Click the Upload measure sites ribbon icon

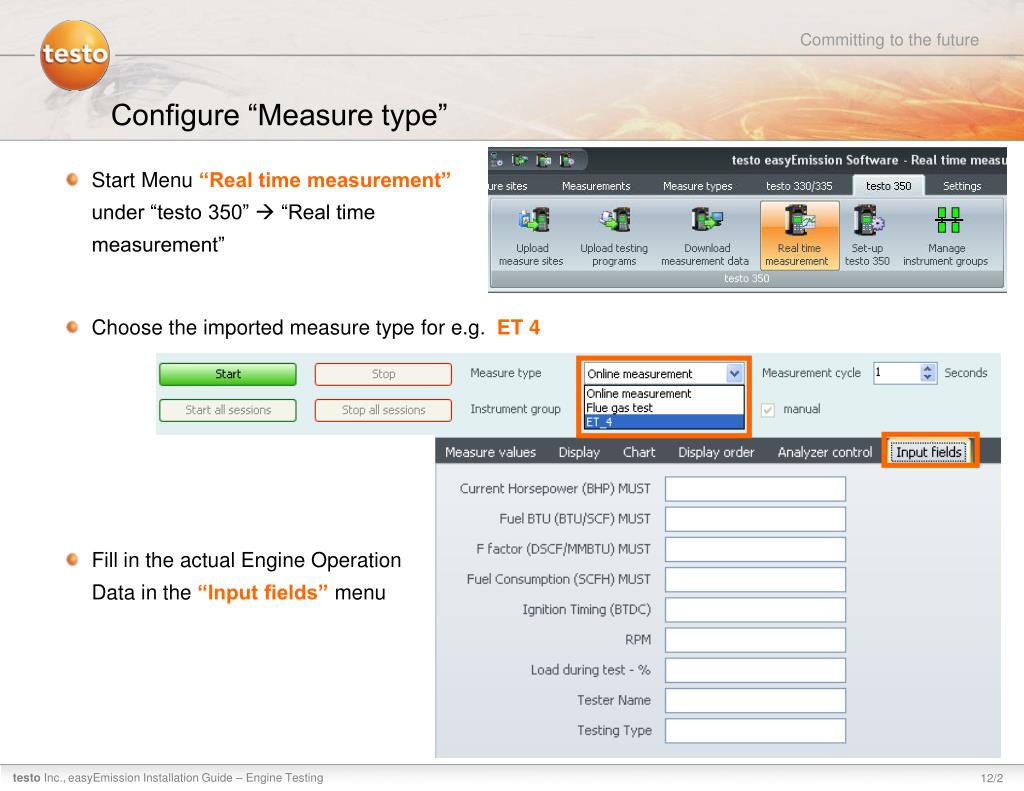[532, 236]
